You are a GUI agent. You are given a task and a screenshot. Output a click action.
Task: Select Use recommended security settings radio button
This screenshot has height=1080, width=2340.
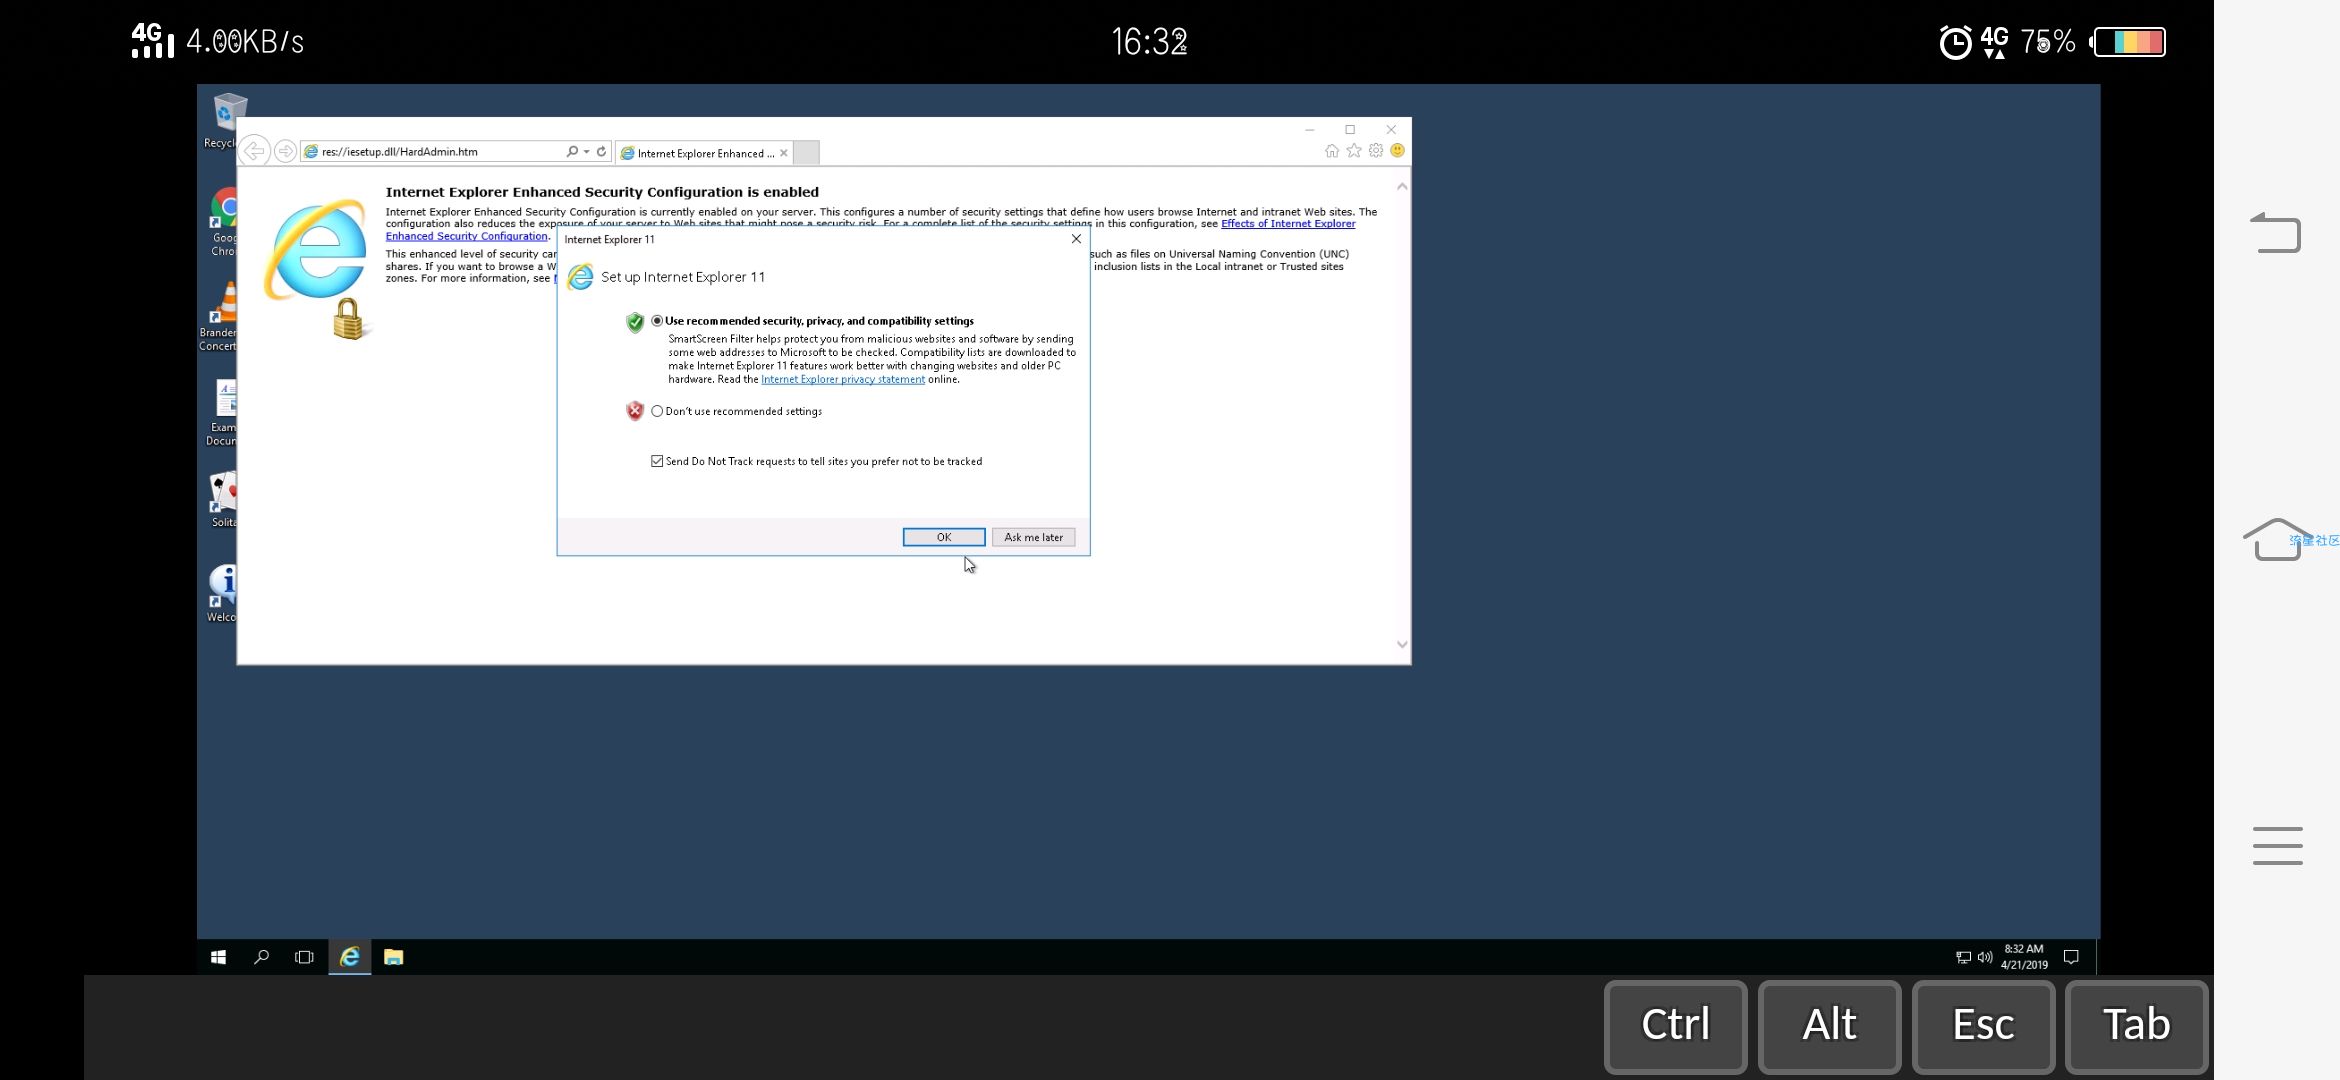click(x=657, y=321)
